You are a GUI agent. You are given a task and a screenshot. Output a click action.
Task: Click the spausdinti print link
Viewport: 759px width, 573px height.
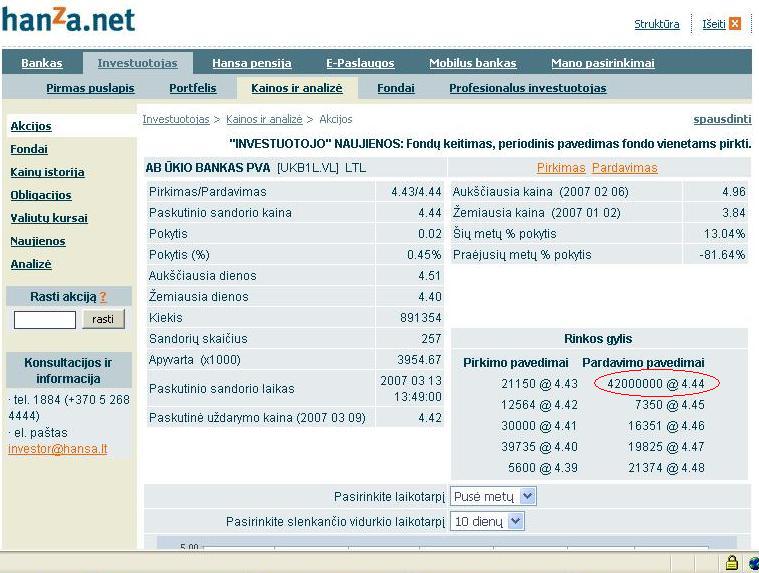(x=722, y=119)
